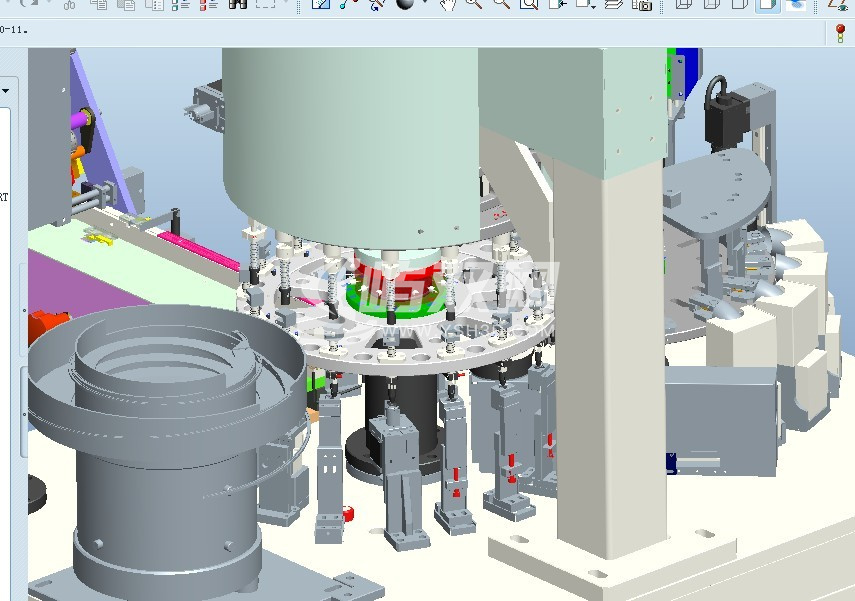
Task: Launch the View Manager icon
Action: (x=642, y=4)
